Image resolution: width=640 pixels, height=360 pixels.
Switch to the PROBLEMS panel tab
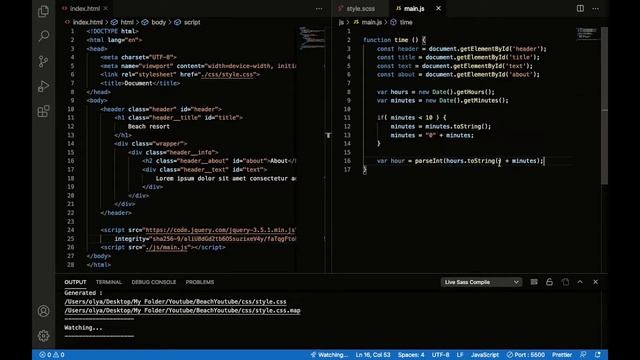(x=200, y=282)
